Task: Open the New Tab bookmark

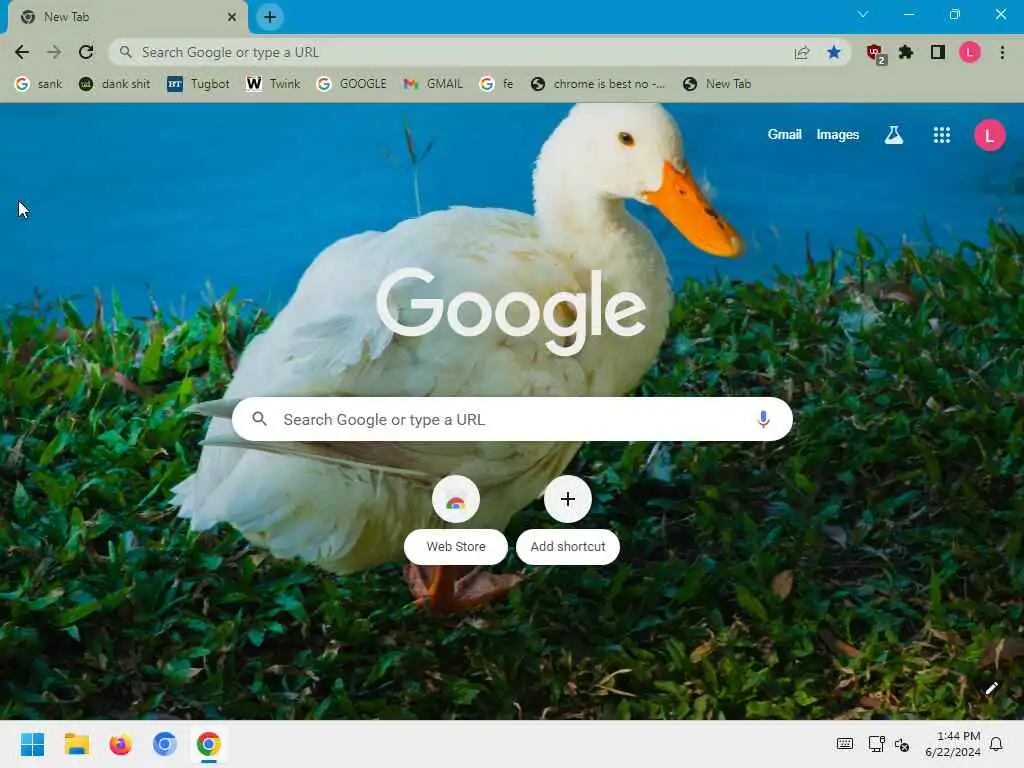Action: [x=717, y=84]
